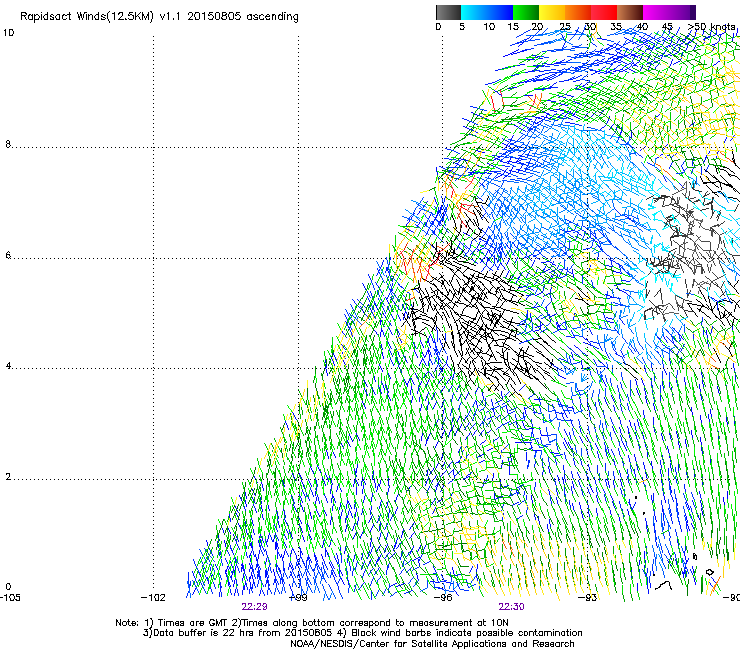Screen dimensions: 740x650
Task: Click the longitude axis label '-96'
Action: pos(443,597)
